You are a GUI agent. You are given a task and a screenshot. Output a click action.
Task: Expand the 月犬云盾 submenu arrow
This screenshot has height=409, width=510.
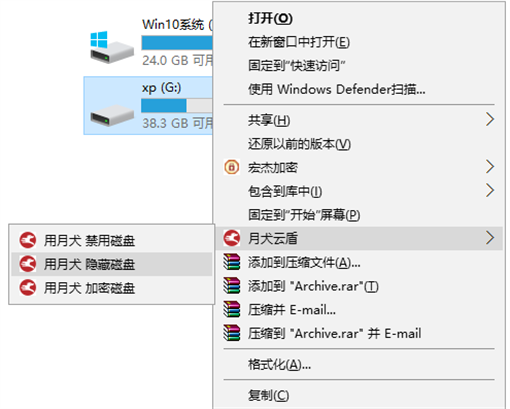[x=490, y=238]
